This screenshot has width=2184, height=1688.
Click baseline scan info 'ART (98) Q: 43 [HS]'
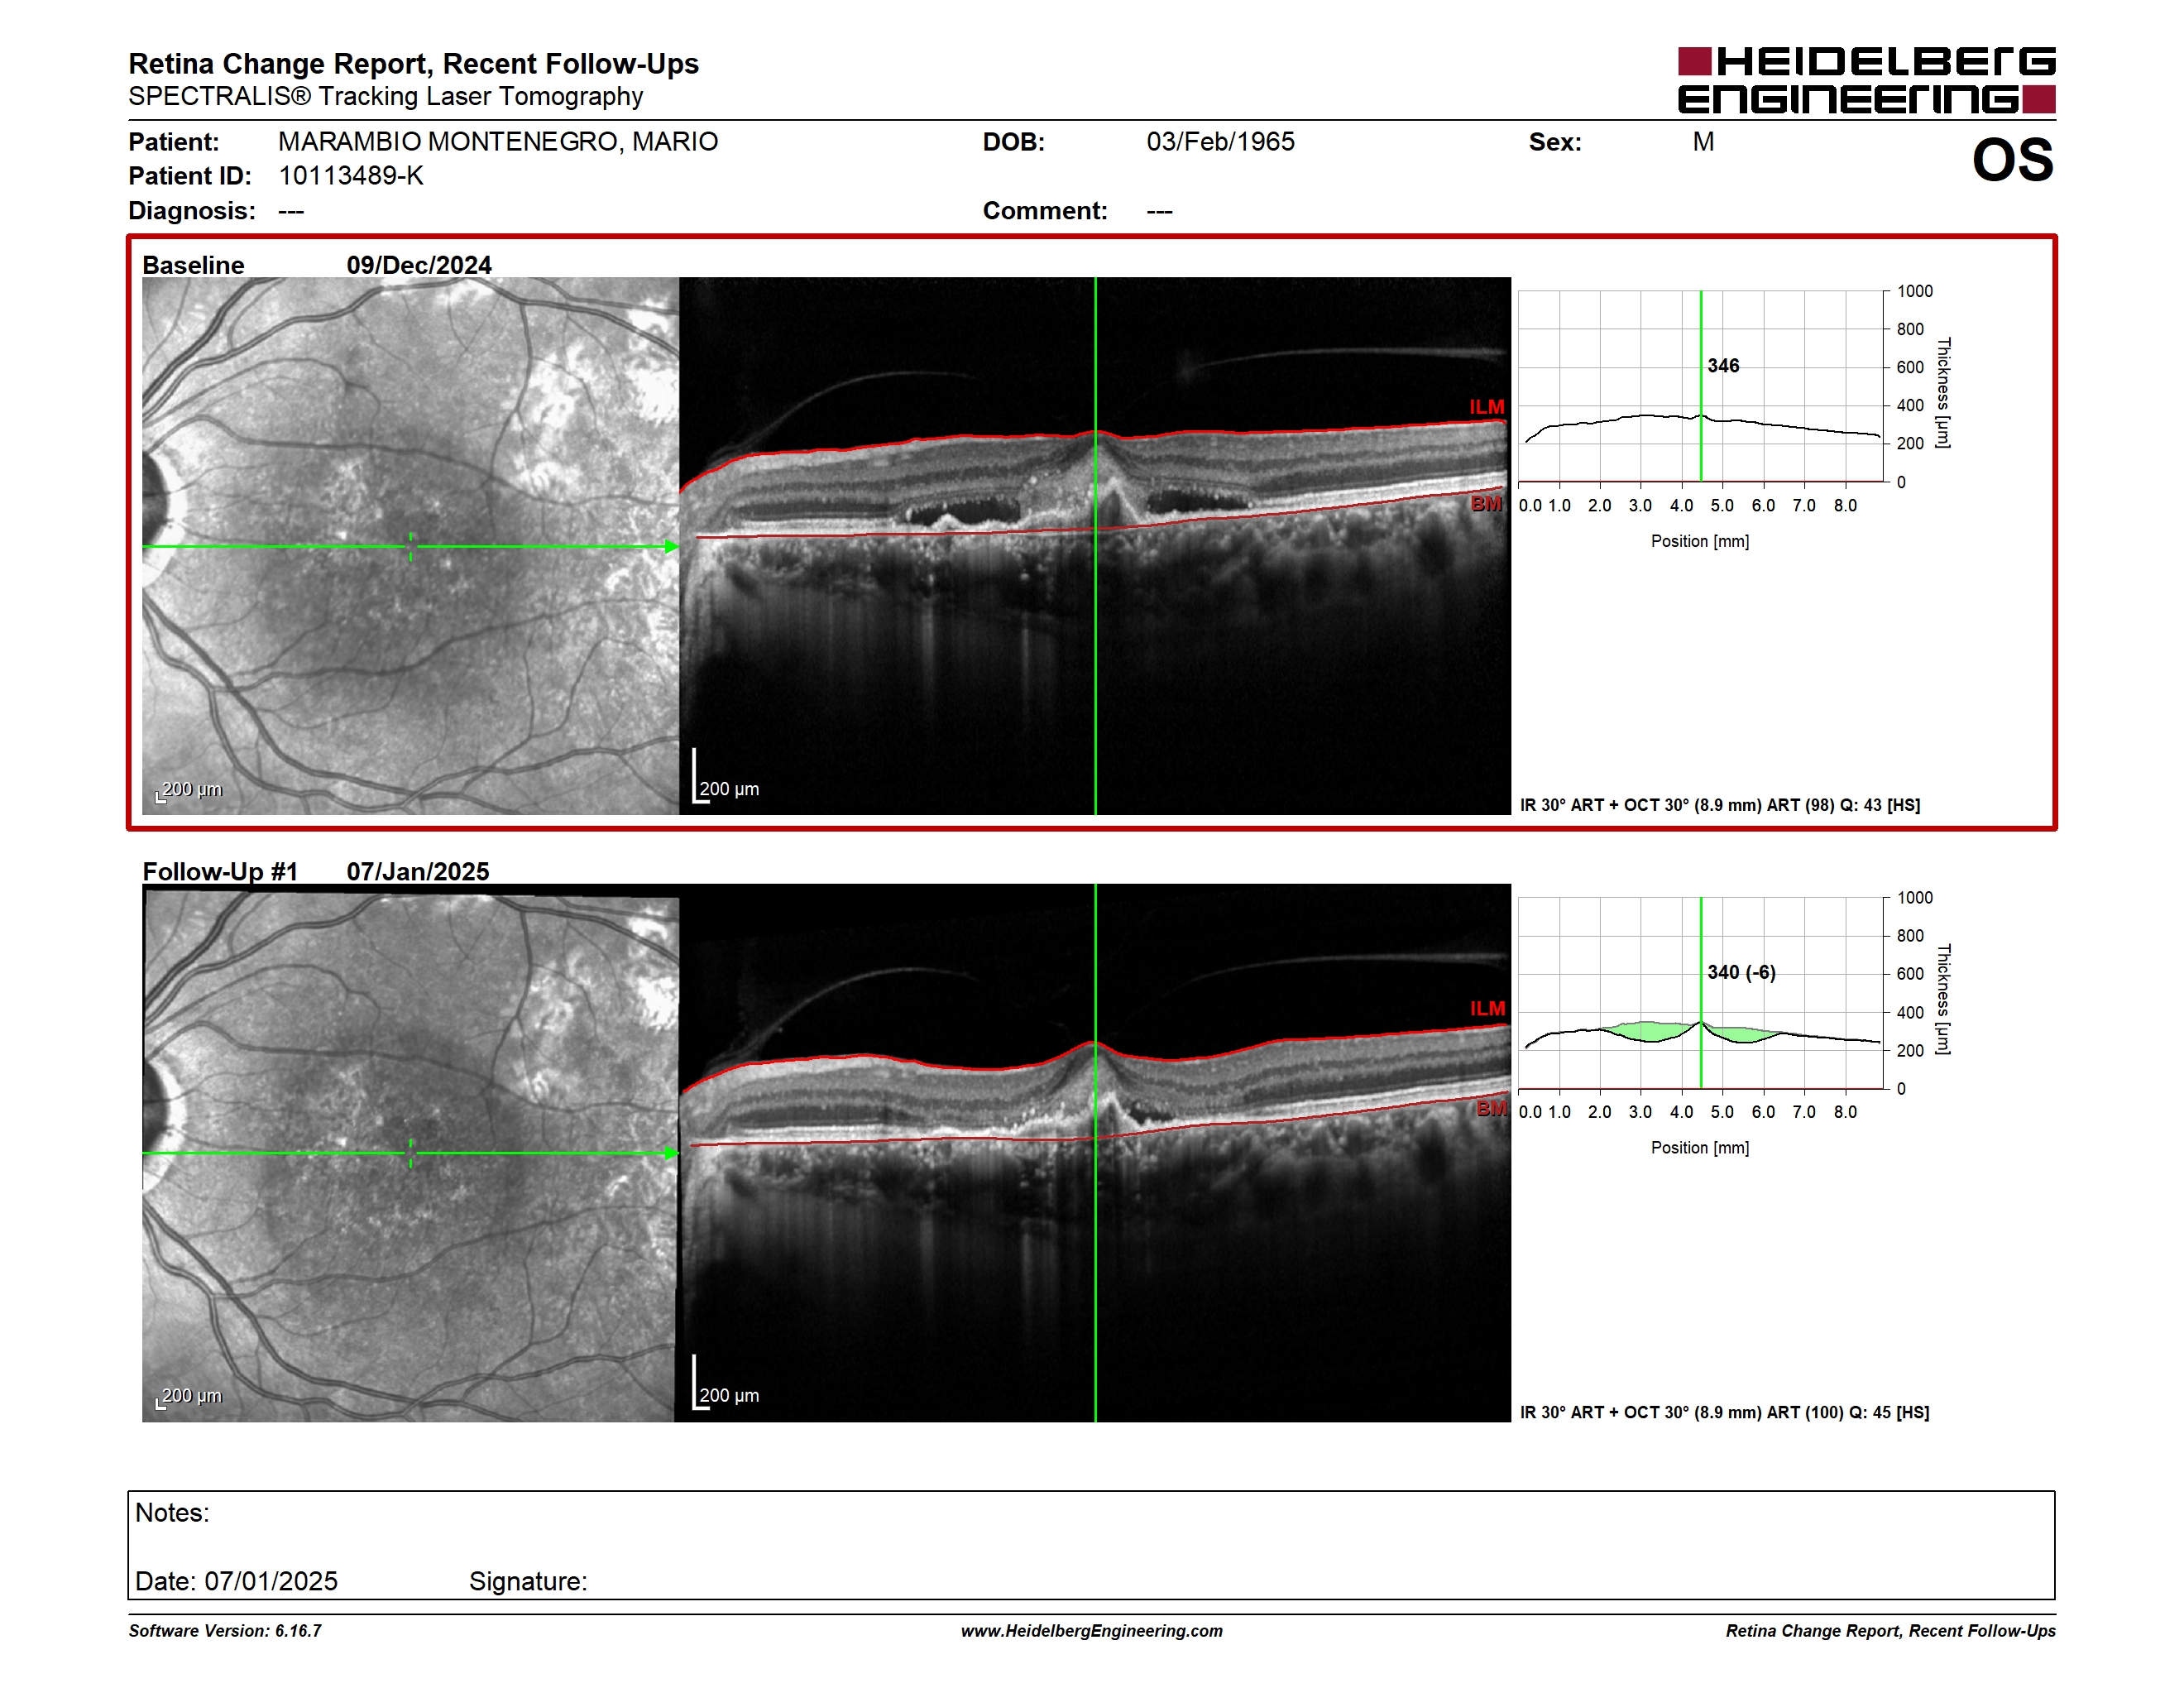click(1843, 805)
